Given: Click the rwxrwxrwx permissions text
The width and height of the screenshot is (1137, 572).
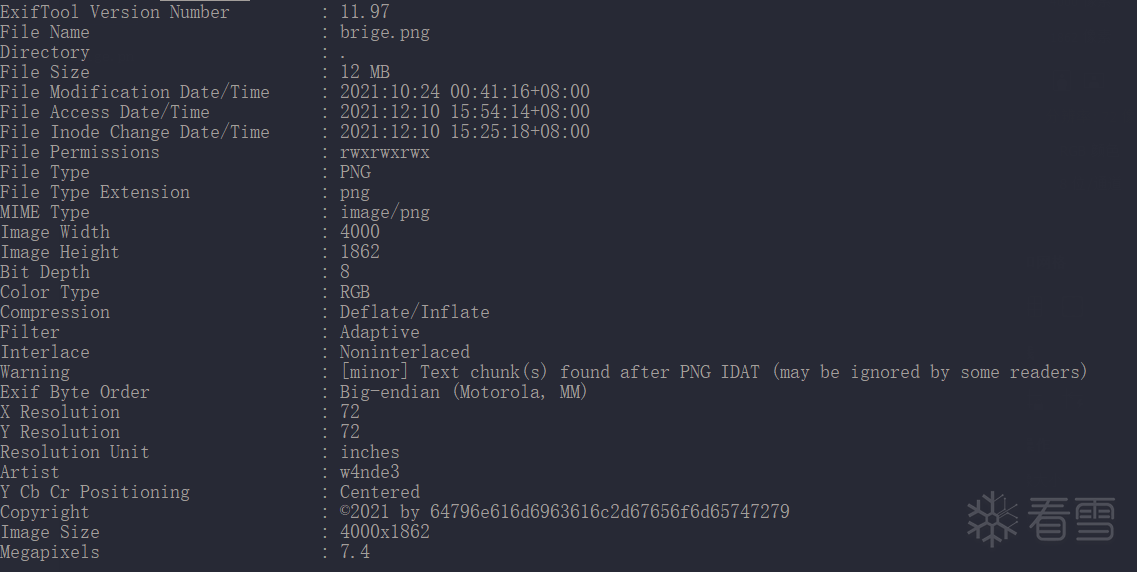Looking at the screenshot, I should 385,153.
